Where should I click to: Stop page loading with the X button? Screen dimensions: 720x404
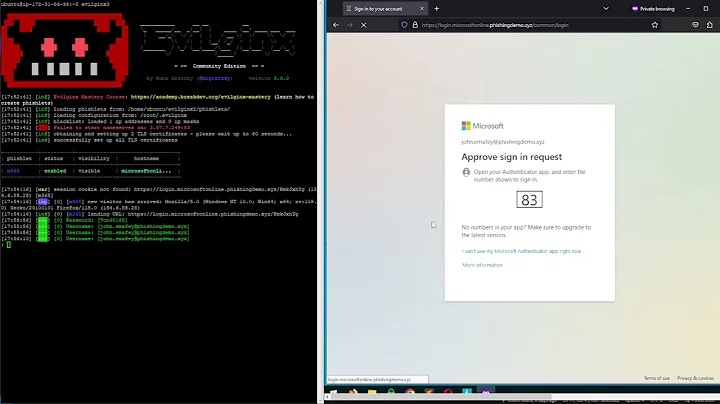coord(363,25)
